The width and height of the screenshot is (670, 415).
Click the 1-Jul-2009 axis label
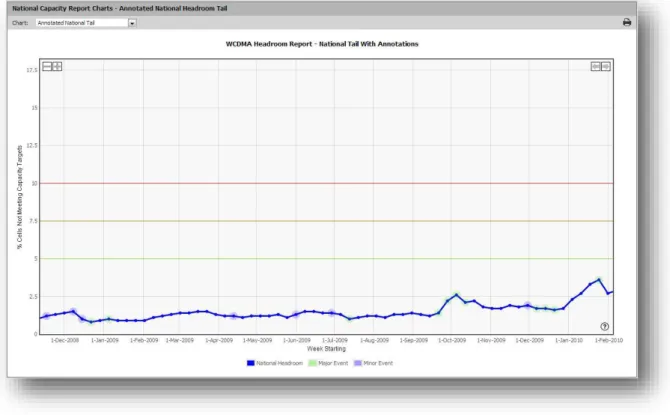335,340
